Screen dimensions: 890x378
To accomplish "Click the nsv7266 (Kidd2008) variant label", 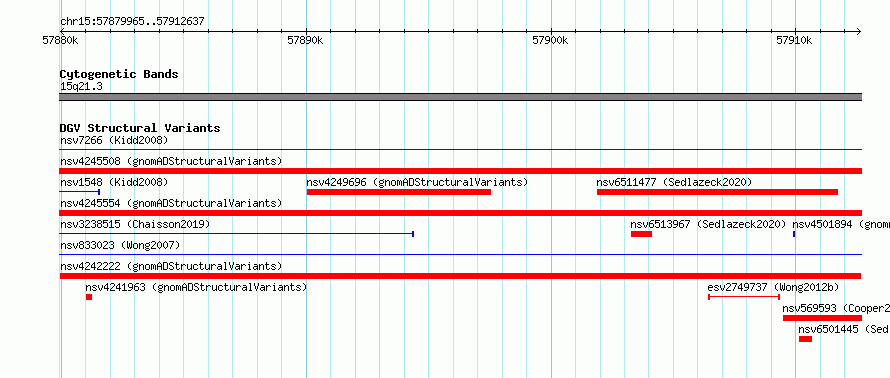I will tap(114, 140).
